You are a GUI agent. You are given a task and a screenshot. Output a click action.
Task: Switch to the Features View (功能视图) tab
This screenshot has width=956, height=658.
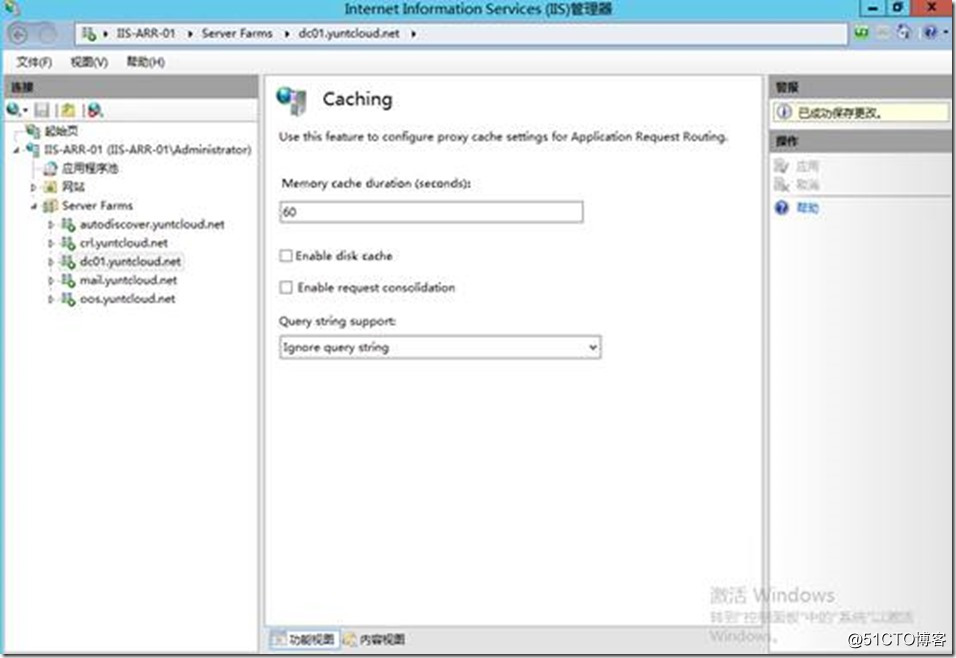pos(304,639)
